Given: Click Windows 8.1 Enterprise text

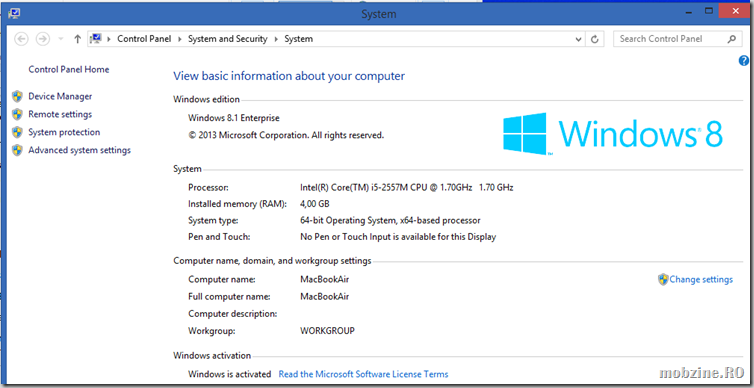Looking at the screenshot, I should click(x=234, y=118).
